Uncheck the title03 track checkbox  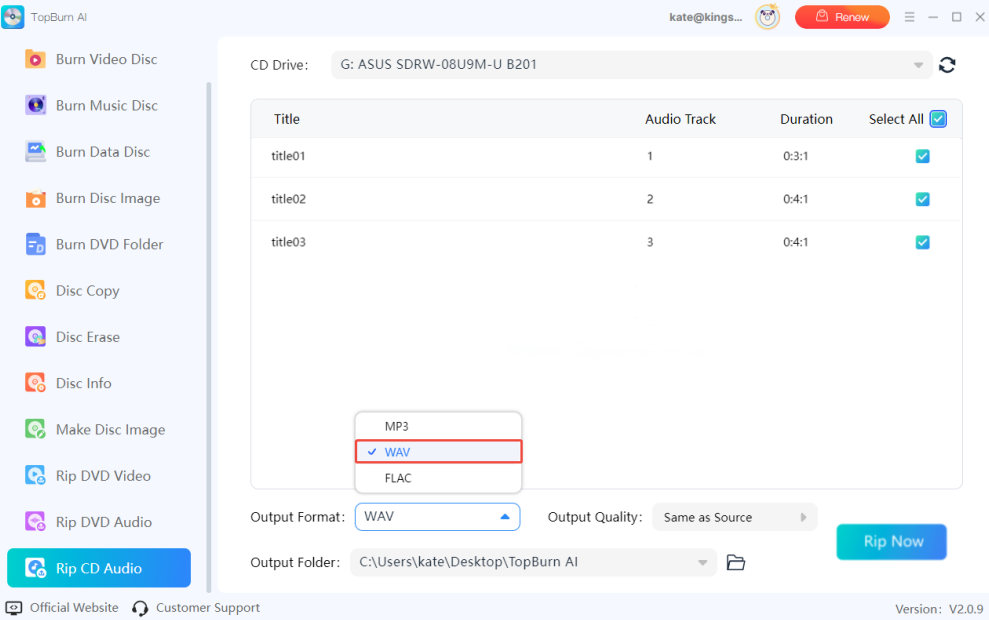point(922,242)
